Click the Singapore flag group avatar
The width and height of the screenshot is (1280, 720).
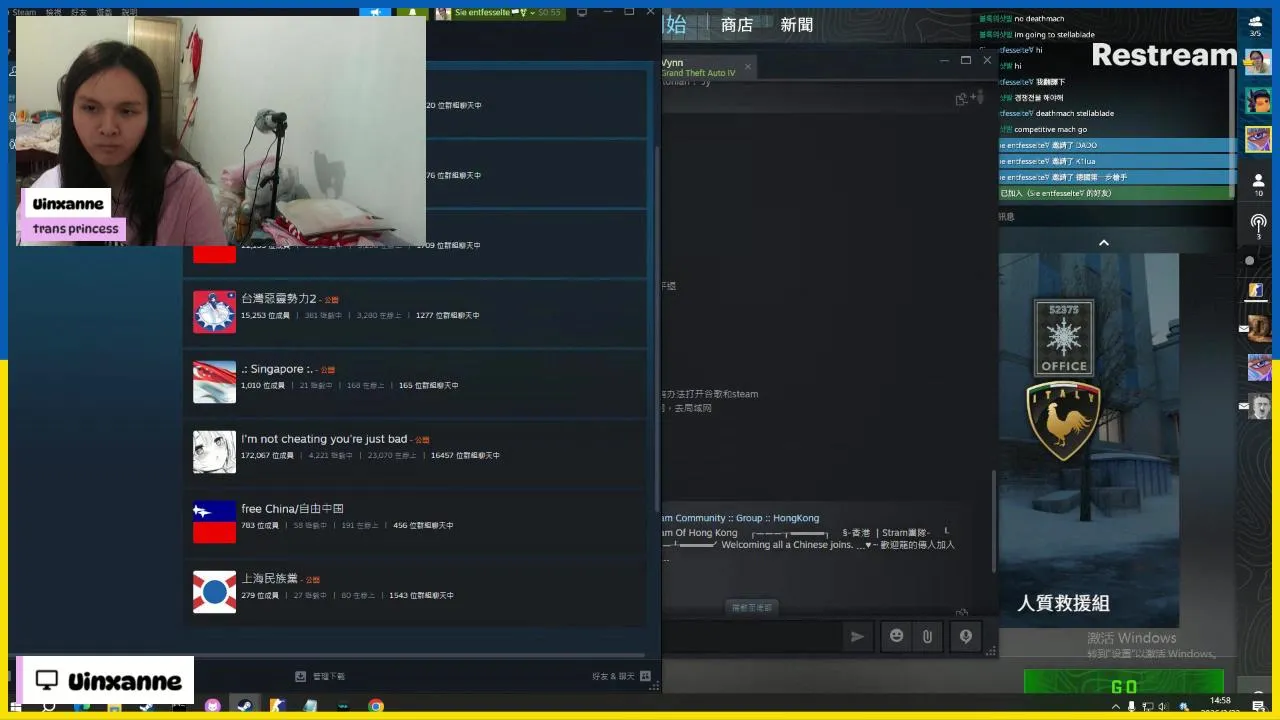tap(214, 382)
